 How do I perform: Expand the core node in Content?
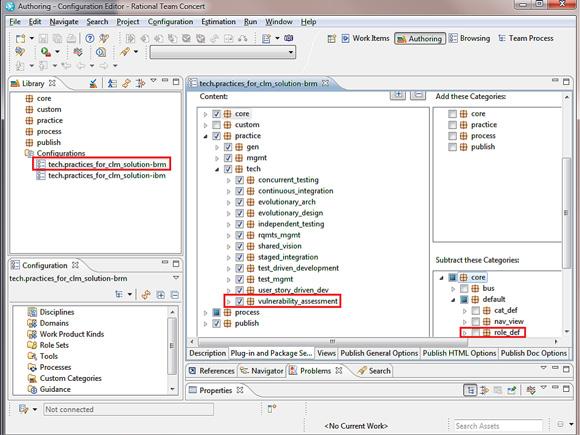click(x=205, y=114)
